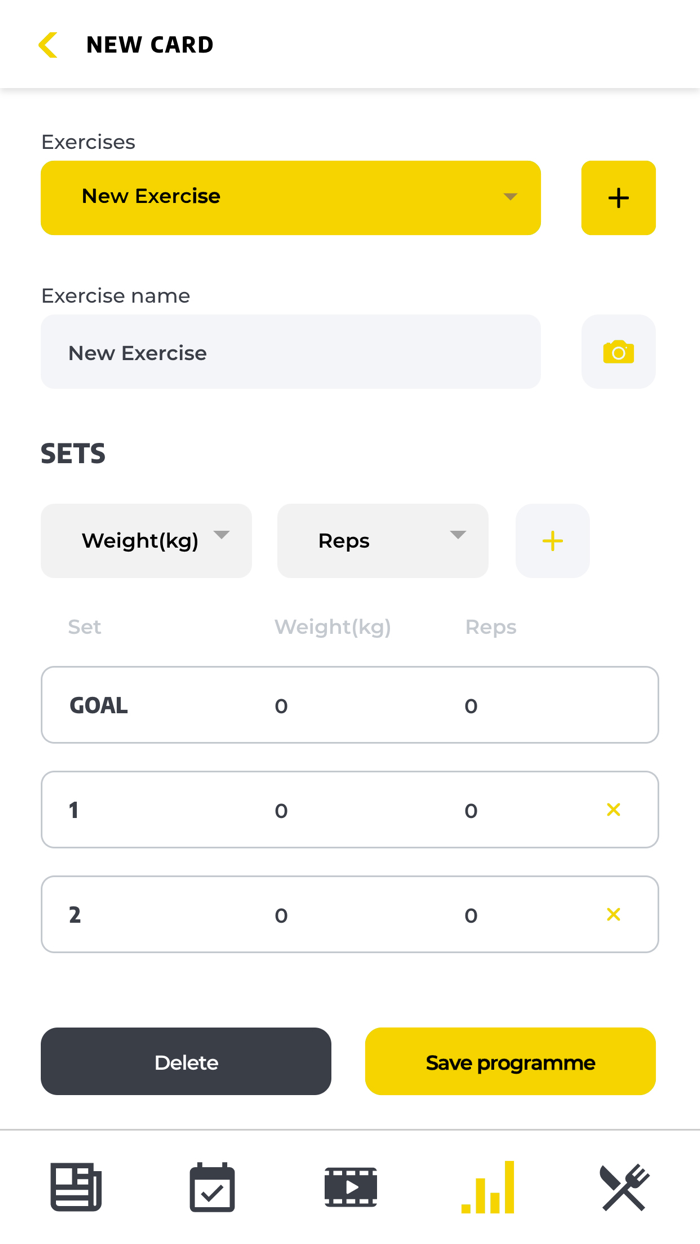Select the calendar checkmark icon
Screen dimensions: 700x1244
[212, 1186]
